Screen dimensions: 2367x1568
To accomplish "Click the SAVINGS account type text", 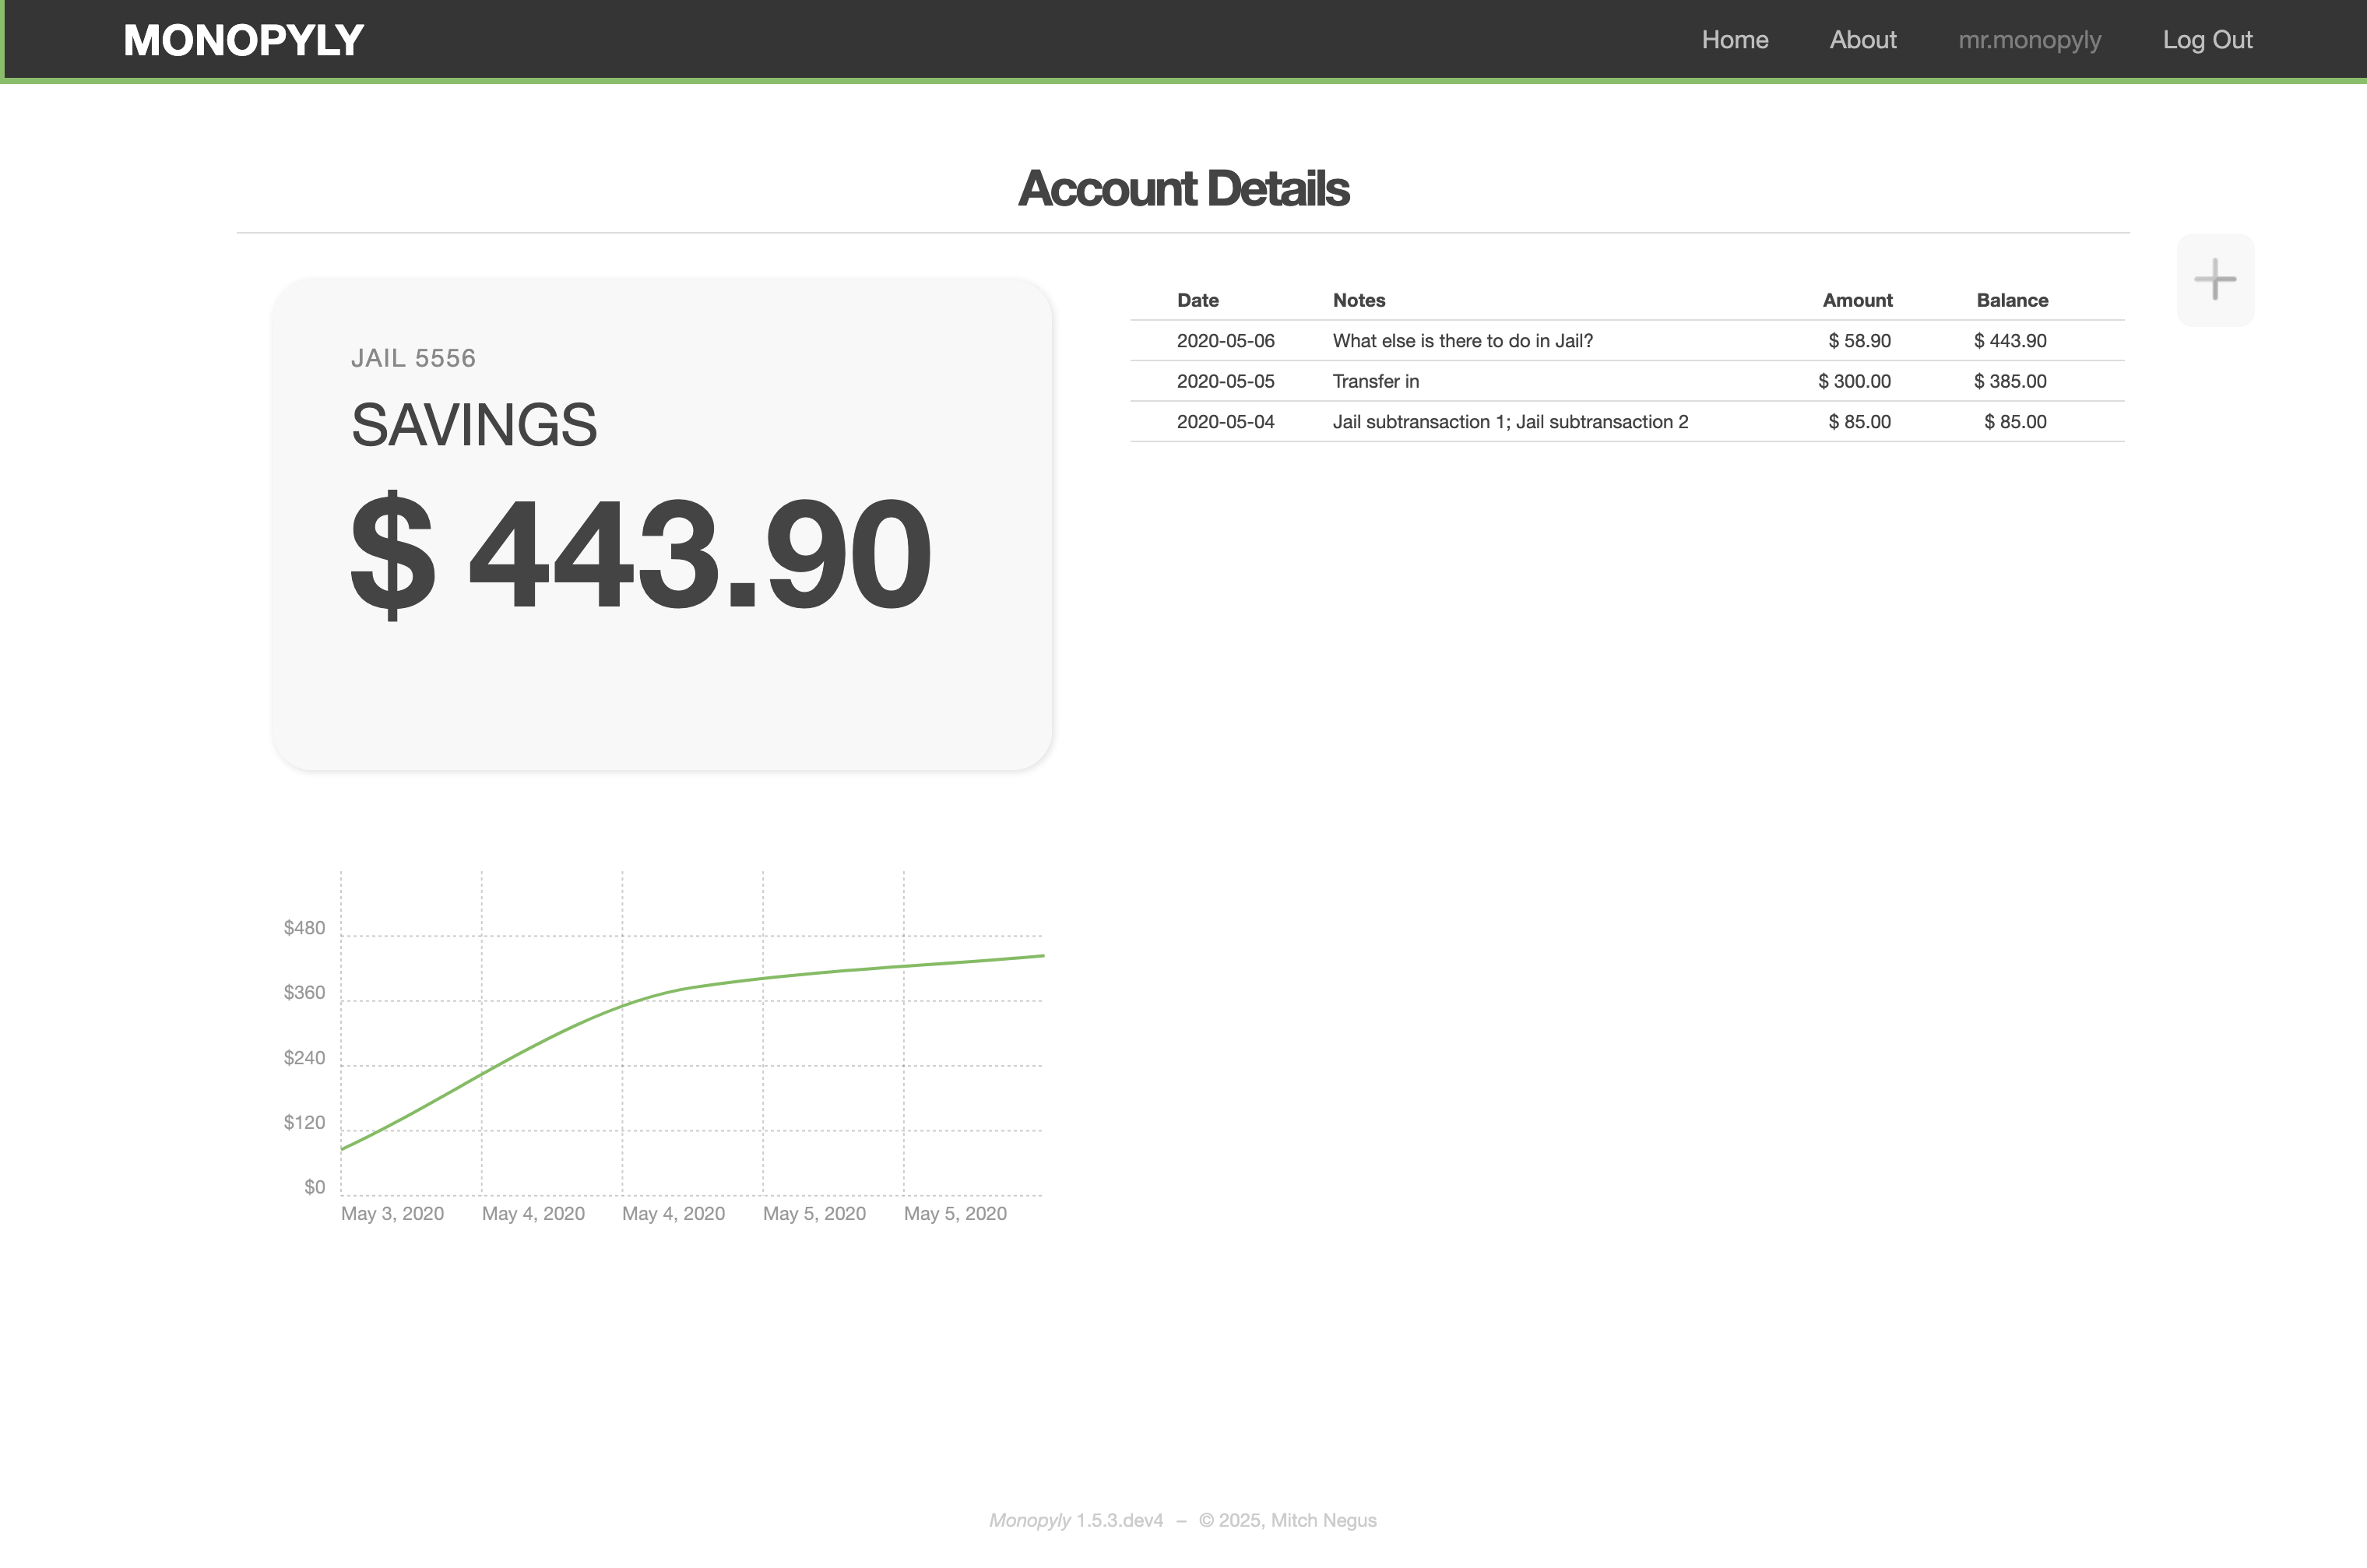I will tap(473, 425).
